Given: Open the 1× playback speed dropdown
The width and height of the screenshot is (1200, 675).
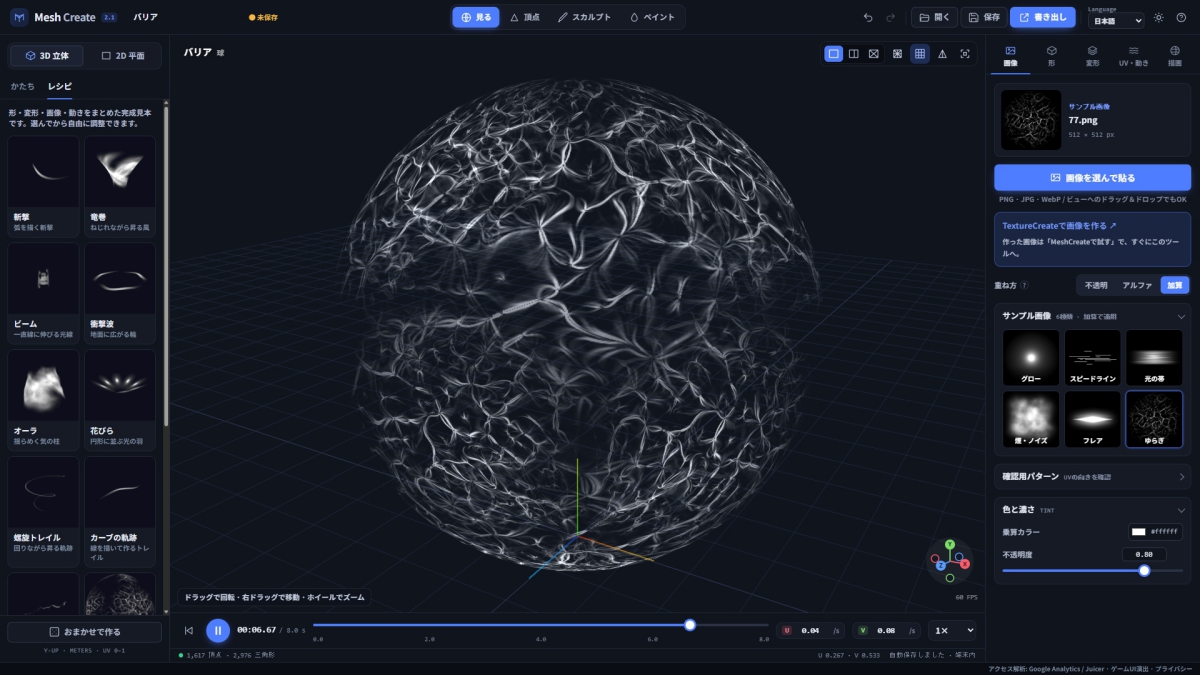Looking at the screenshot, I should click(952, 630).
